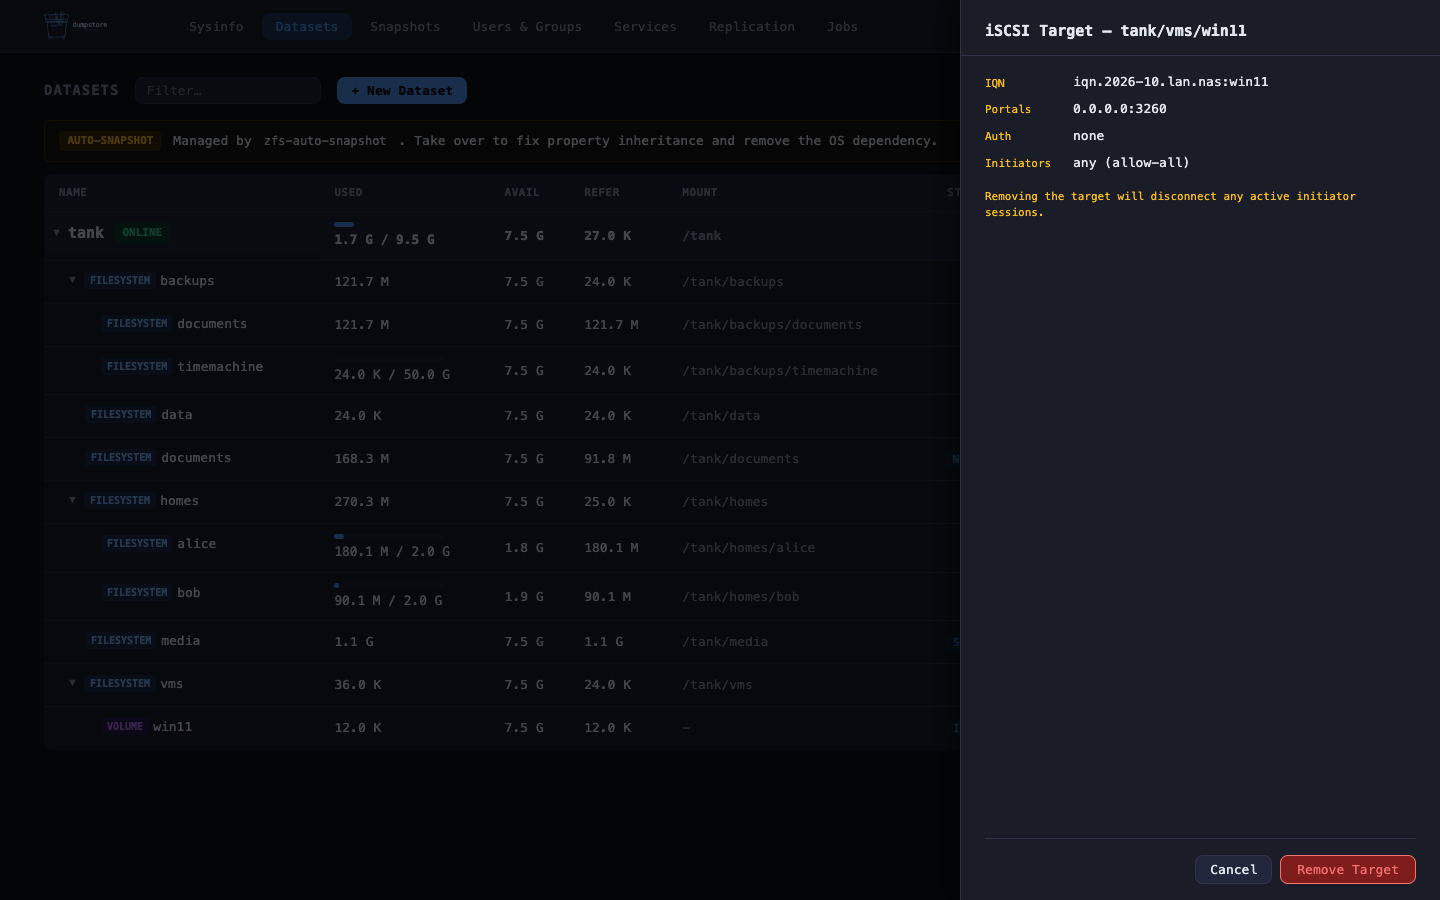1440x900 pixels.
Task: Collapse the homes dataset tree
Action: pos(72,500)
